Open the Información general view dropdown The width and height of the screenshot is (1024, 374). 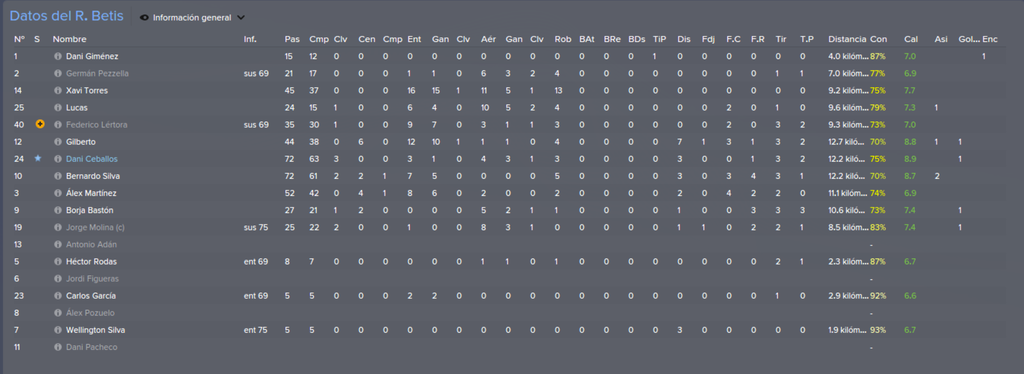[x=193, y=18]
